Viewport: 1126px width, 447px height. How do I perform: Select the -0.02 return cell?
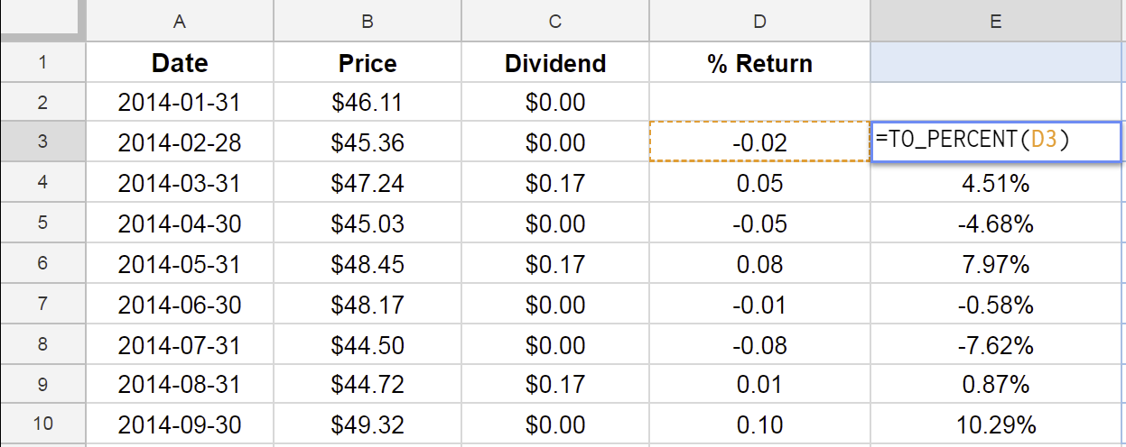(760, 142)
